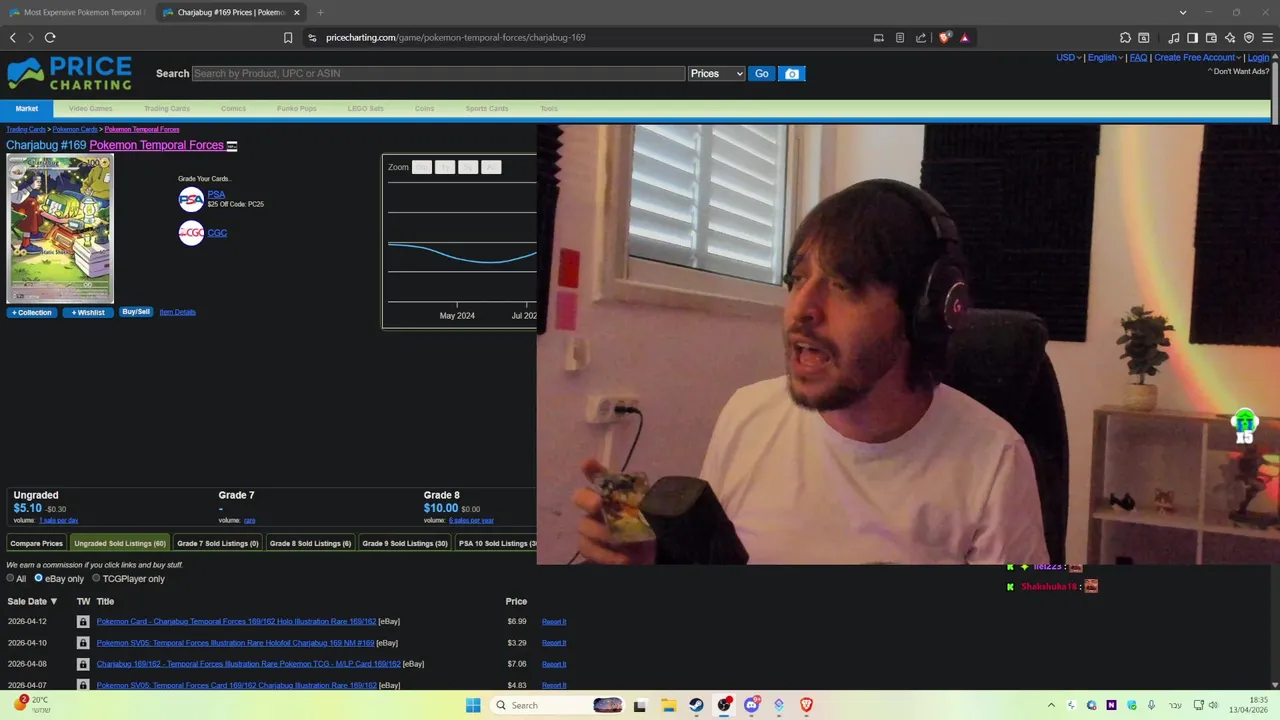The height and width of the screenshot is (720, 1280).
Task: Click the Charjabug card thumbnail image
Action: (x=60, y=229)
